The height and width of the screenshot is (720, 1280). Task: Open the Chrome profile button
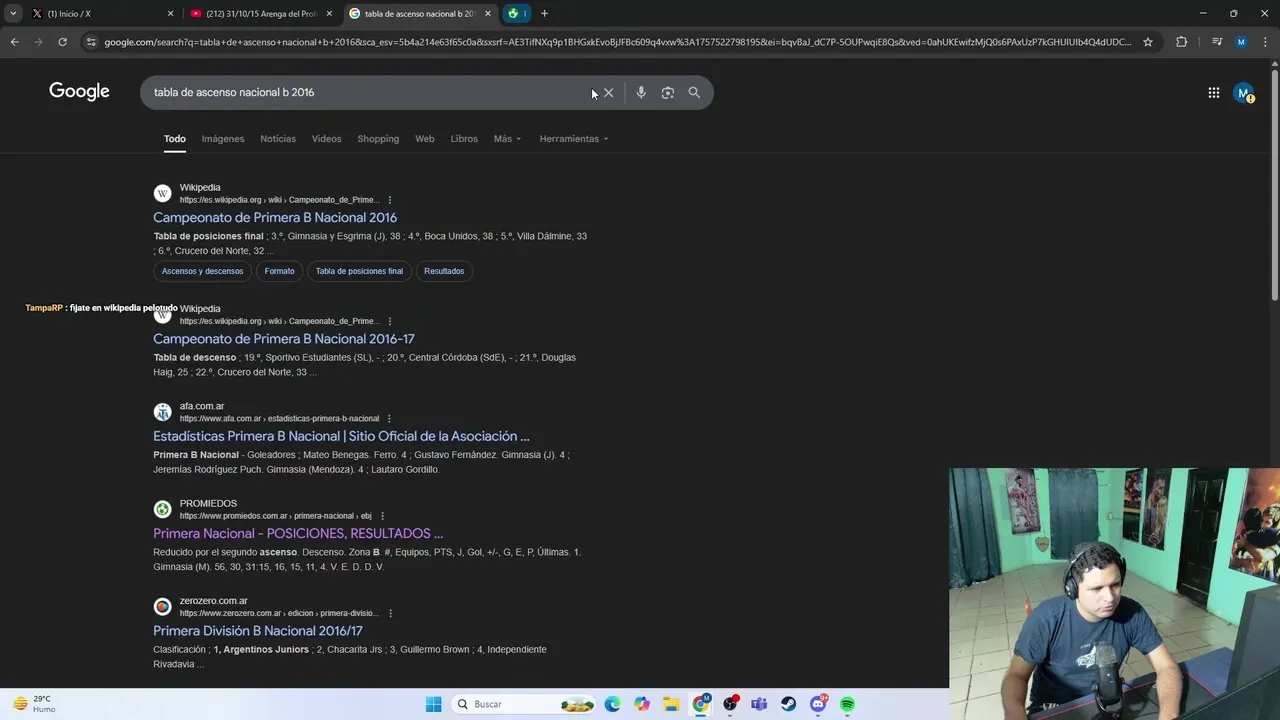1241,42
